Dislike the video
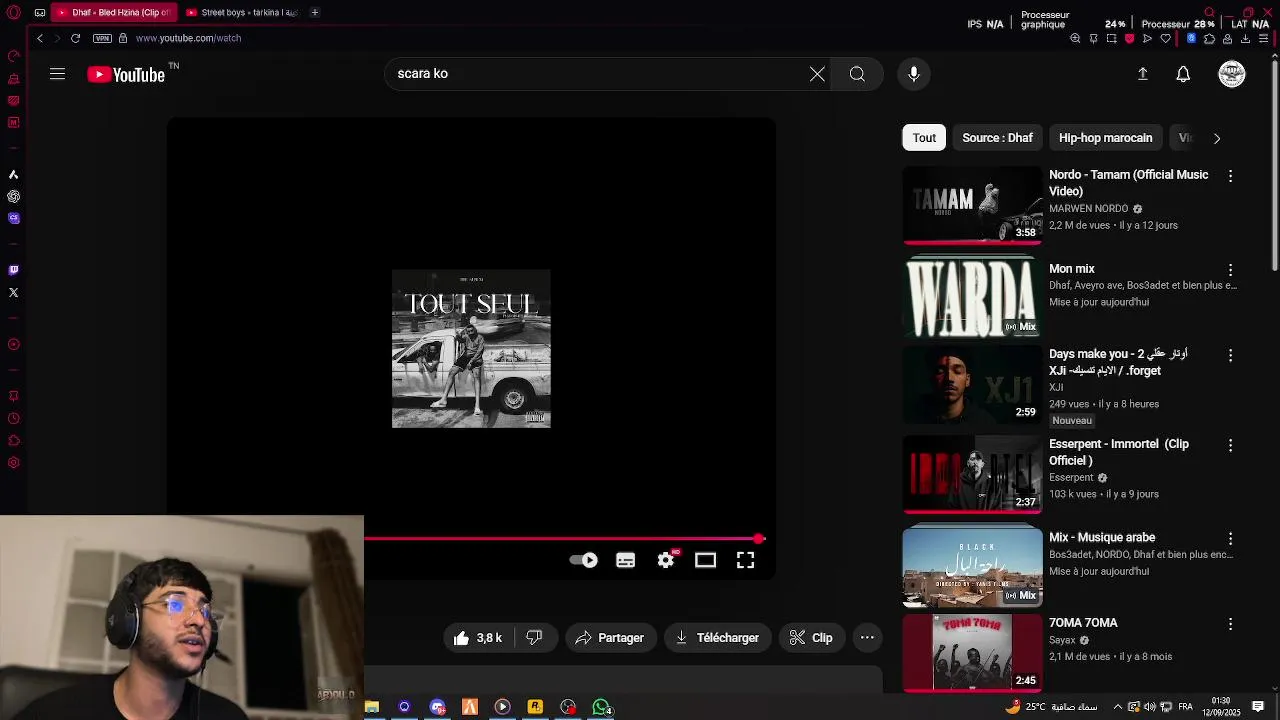This screenshot has width=1280, height=720. click(x=535, y=638)
